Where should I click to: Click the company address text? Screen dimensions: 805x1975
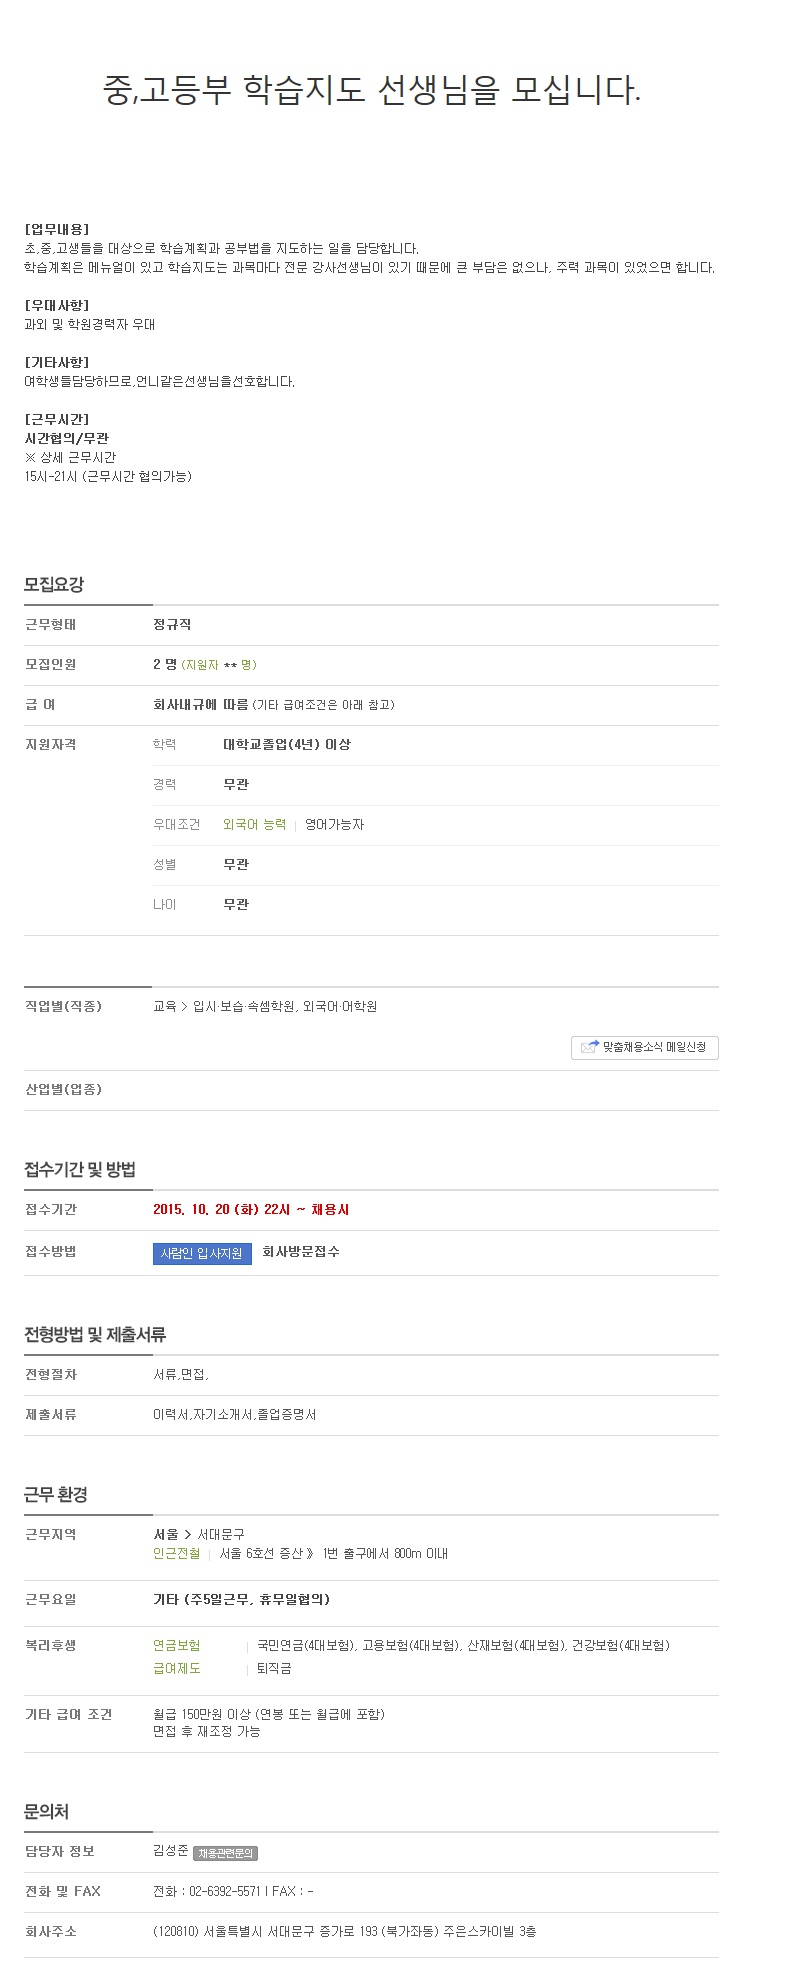[x=345, y=1931]
